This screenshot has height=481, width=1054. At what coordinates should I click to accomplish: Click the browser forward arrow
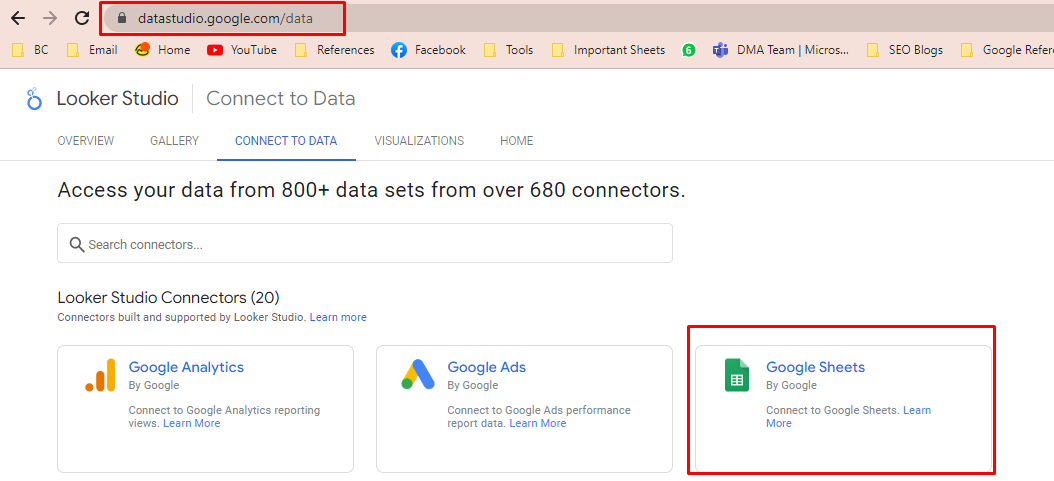[50, 18]
